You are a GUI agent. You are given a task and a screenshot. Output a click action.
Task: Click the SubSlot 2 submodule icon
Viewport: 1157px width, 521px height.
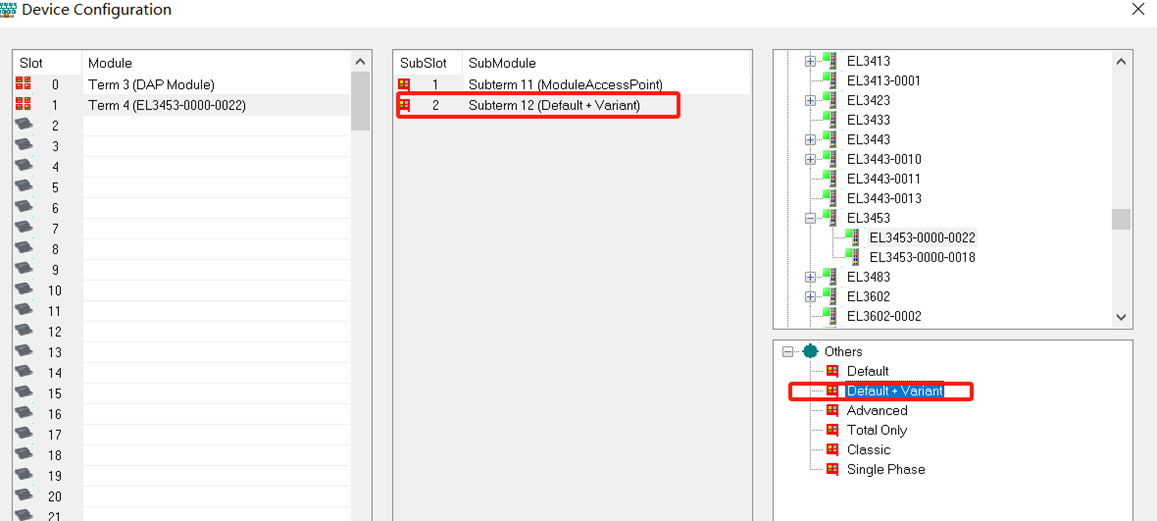pos(404,105)
